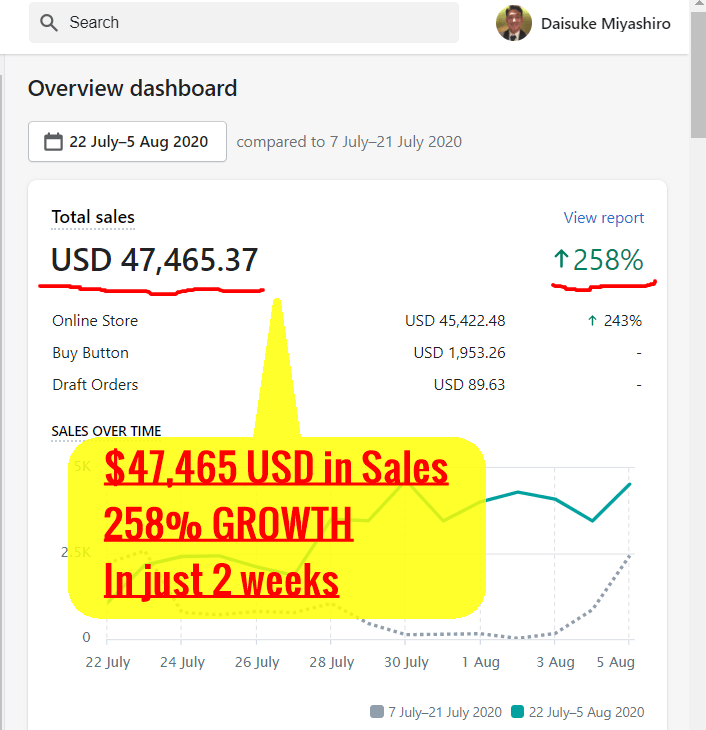Click the SALES OVER TIME chart label

pos(106,431)
